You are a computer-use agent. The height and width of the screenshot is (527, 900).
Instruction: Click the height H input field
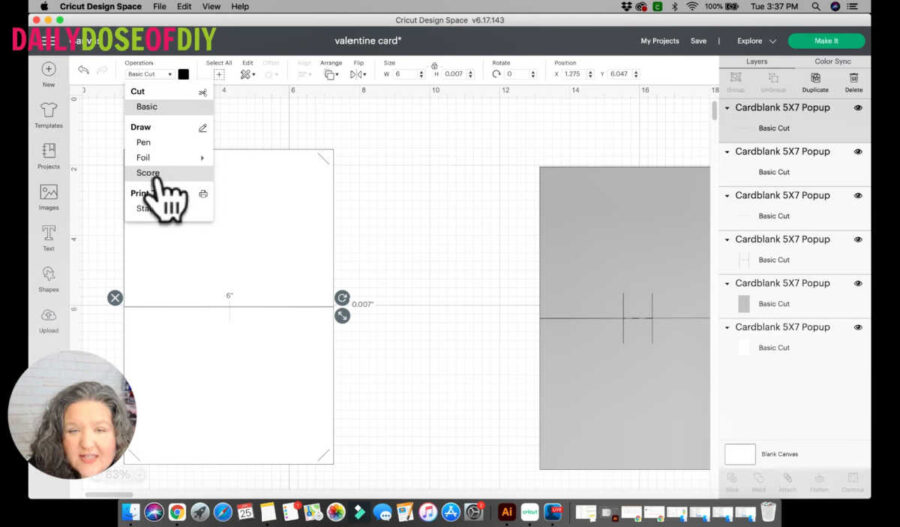(x=453, y=75)
